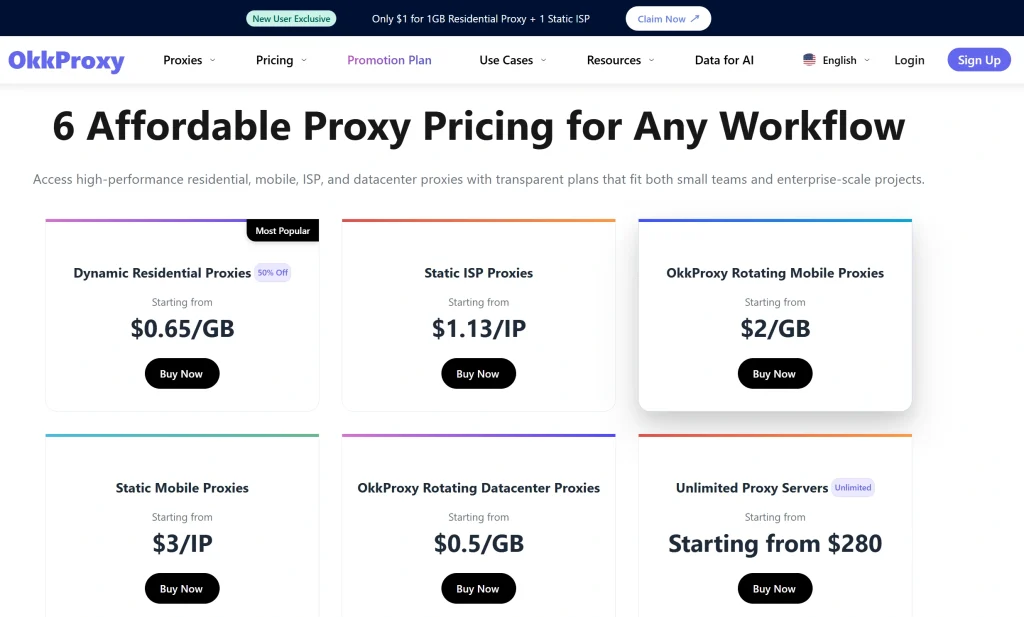Screen dimensions: 1024x617
Task: Click Buy Now for Unlimited Proxy Servers
Action: click(x=774, y=588)
